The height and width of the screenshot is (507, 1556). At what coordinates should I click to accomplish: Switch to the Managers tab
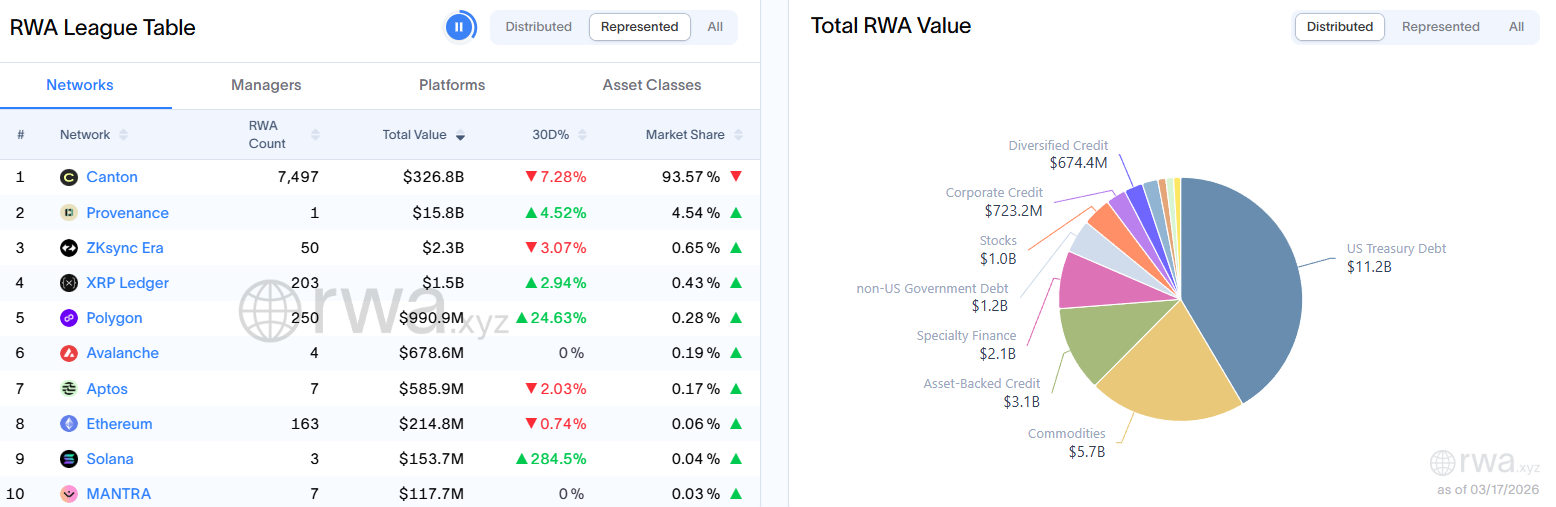[x=266, y=85]
